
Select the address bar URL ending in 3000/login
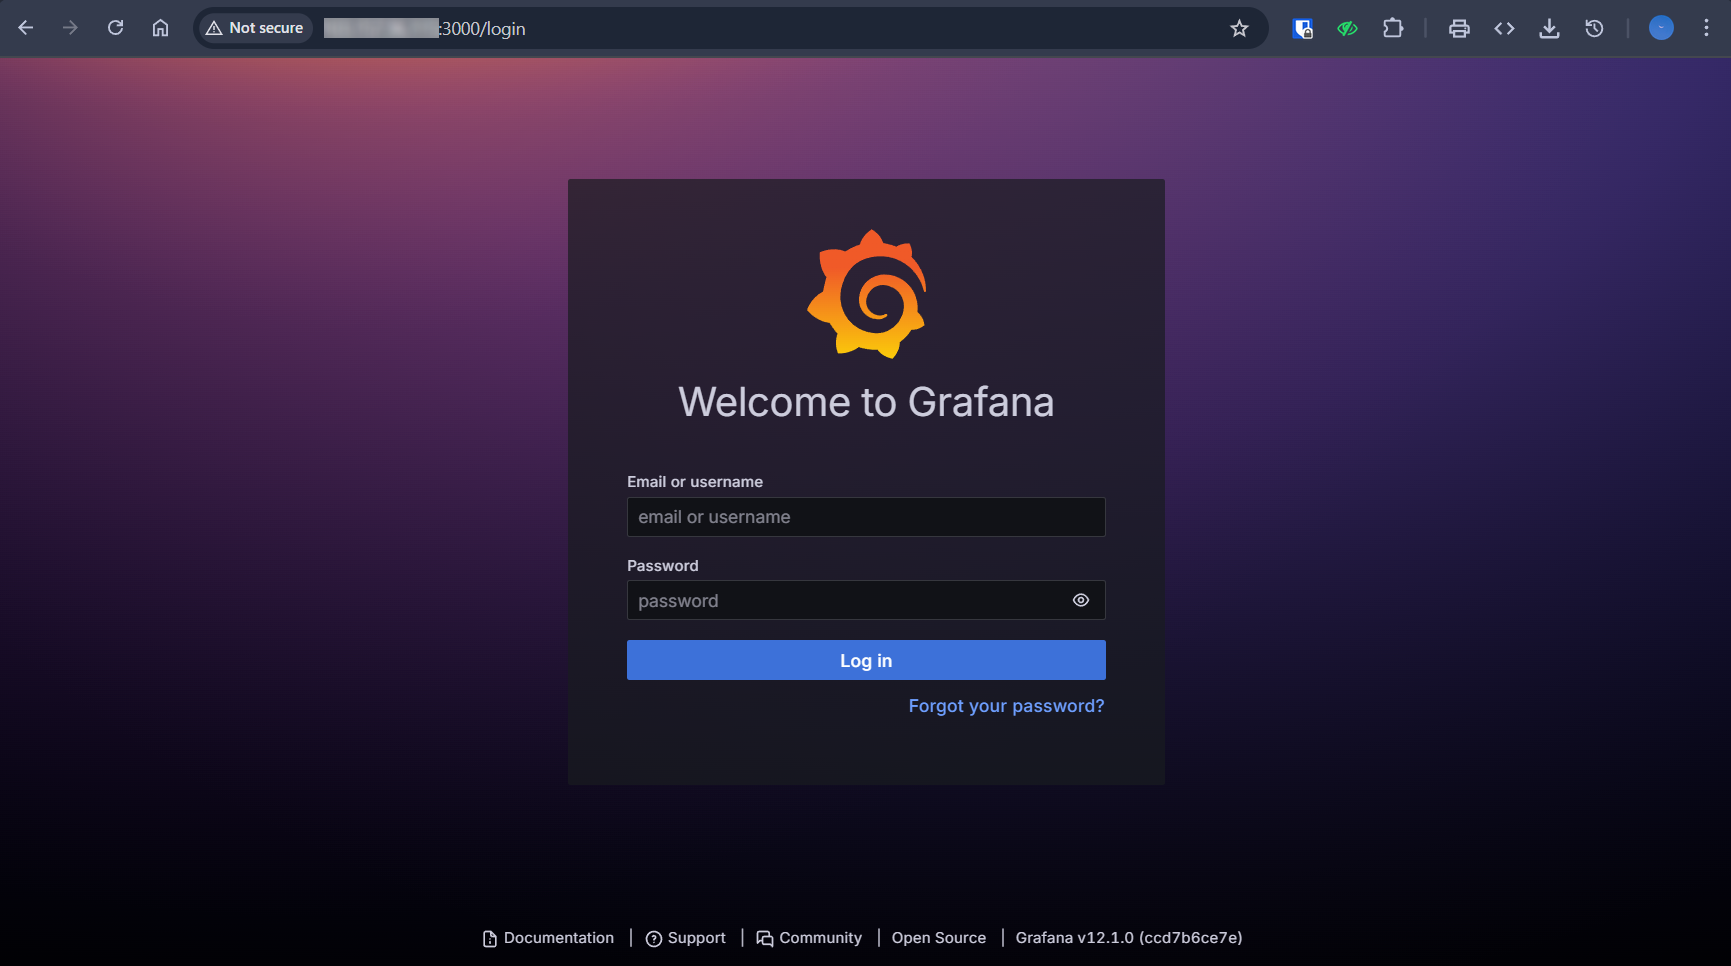coord(425,28)
